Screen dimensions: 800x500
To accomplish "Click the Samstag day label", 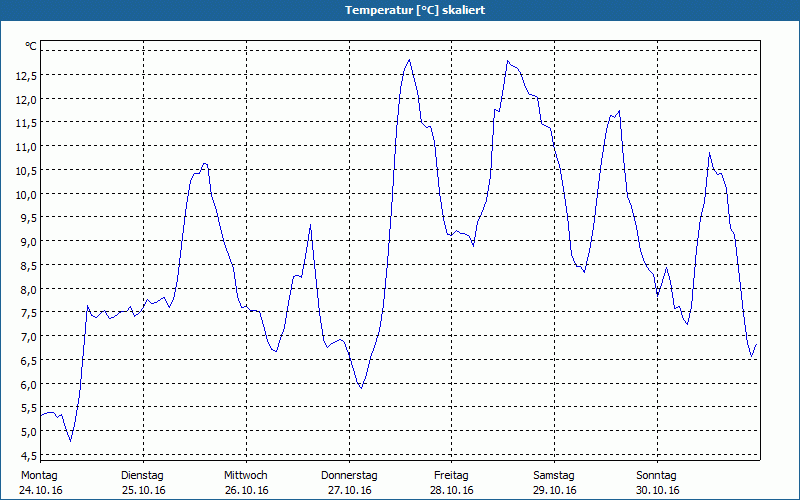I will [554, 476].
